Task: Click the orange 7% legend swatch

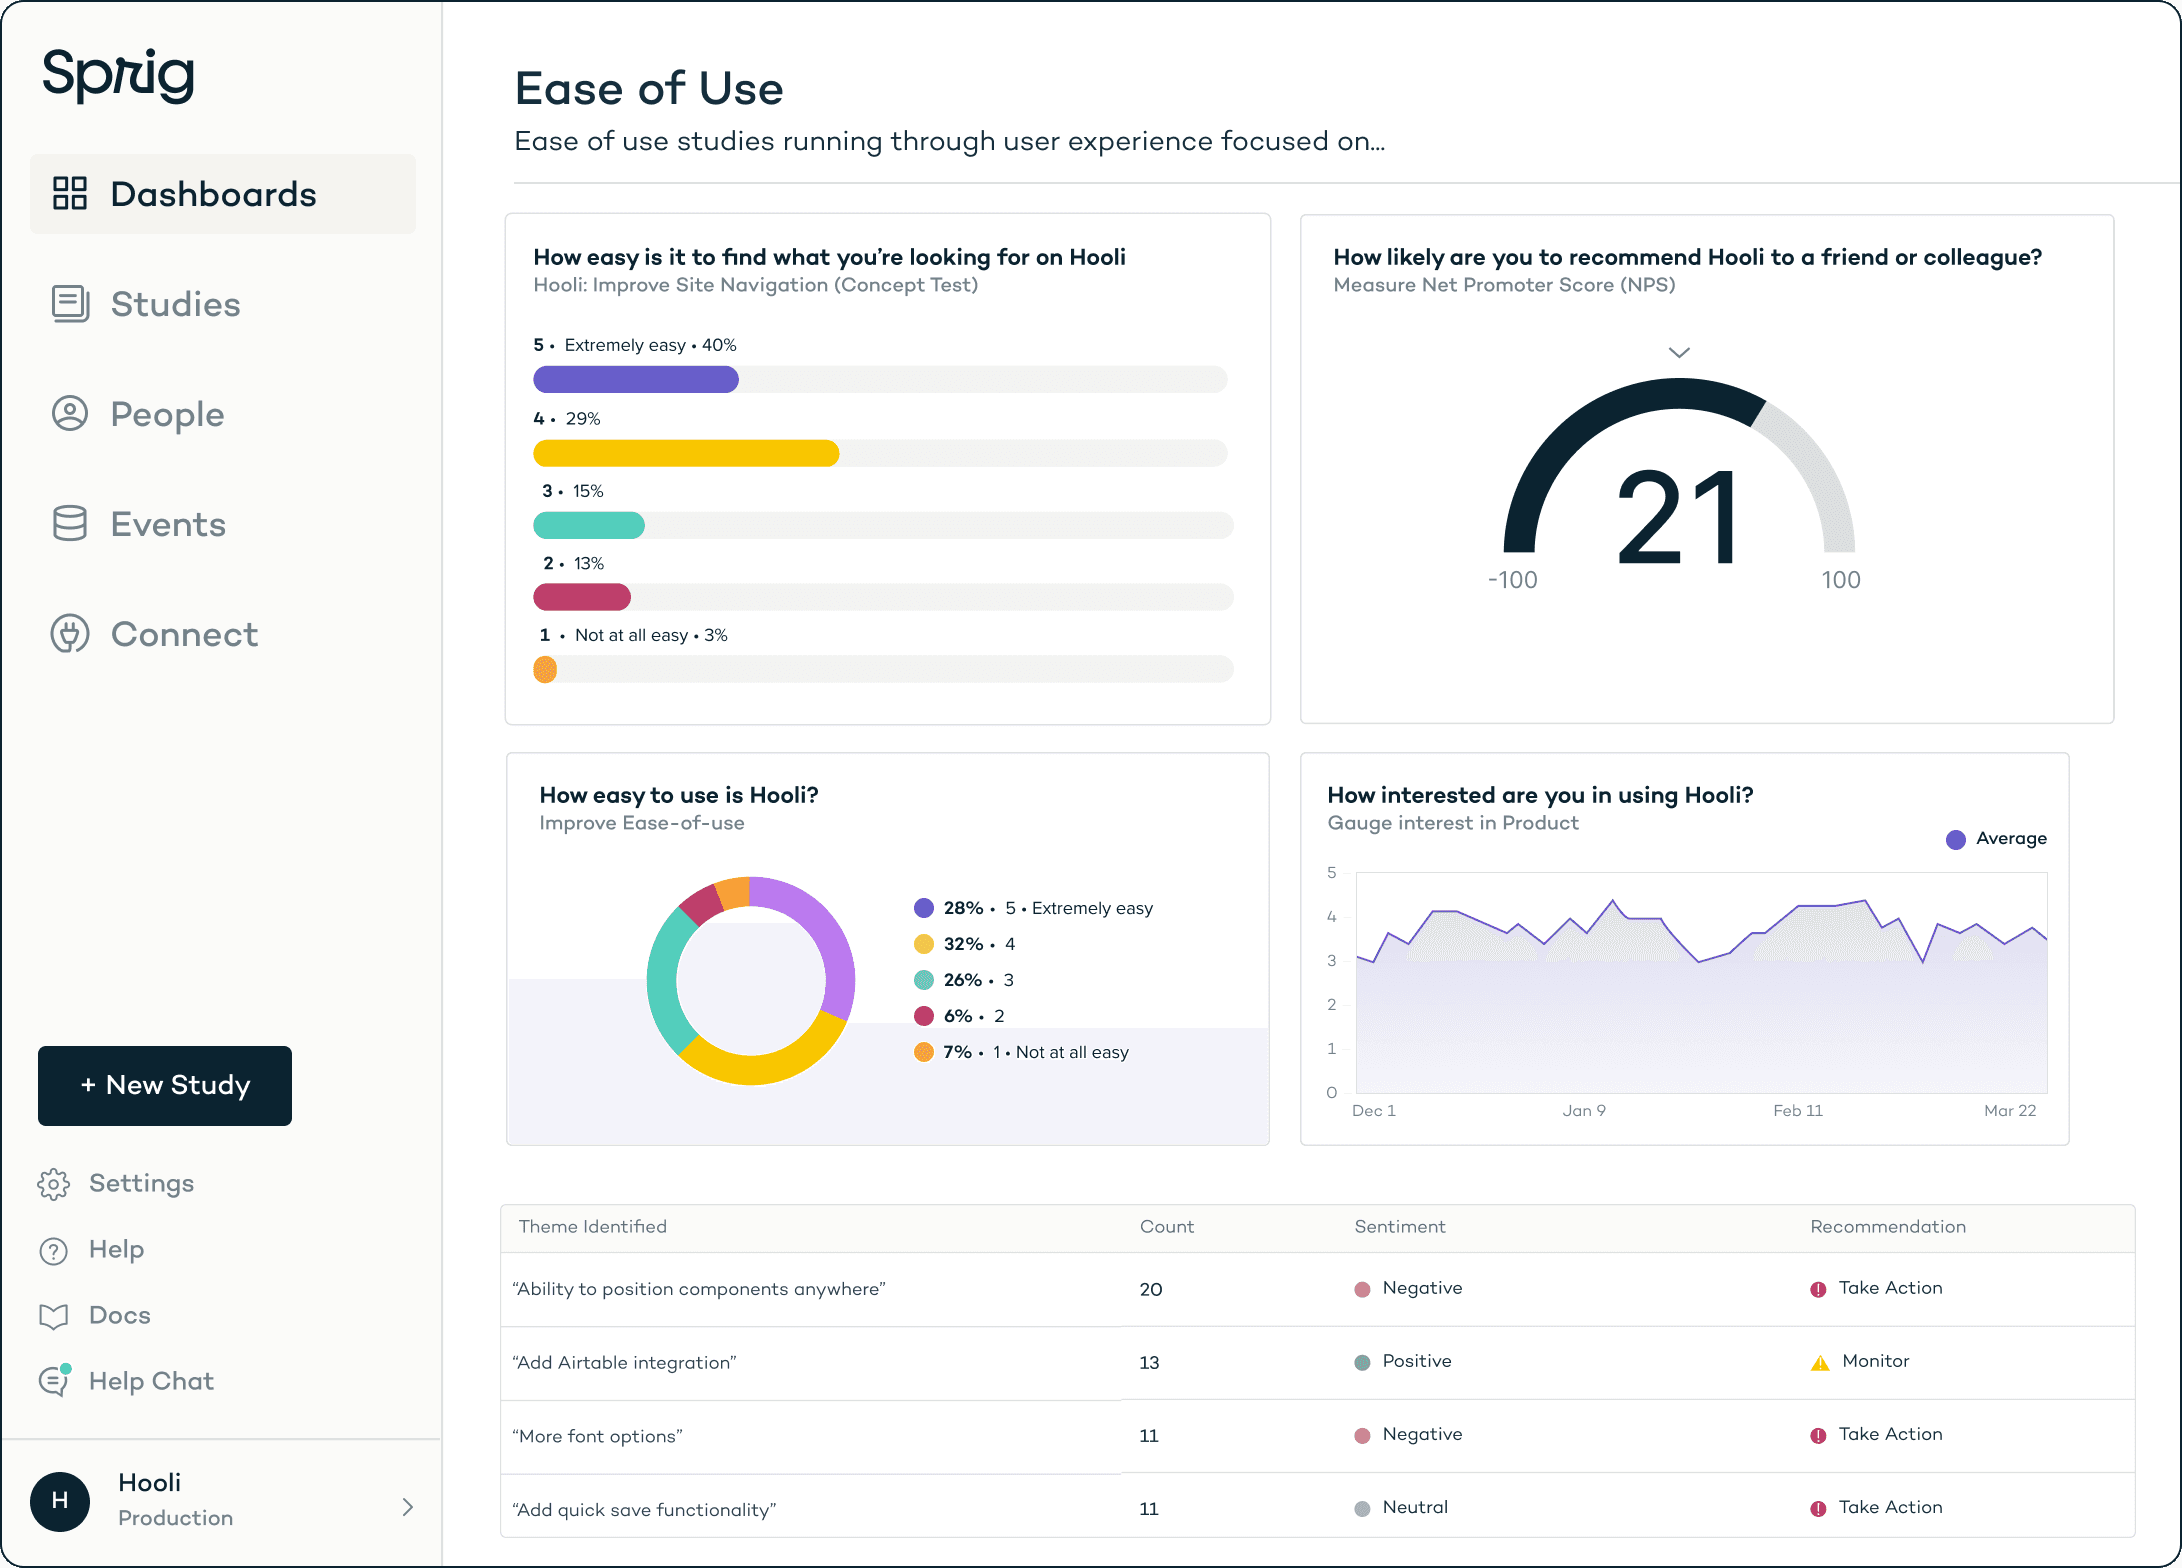Action: (924, 1052)
